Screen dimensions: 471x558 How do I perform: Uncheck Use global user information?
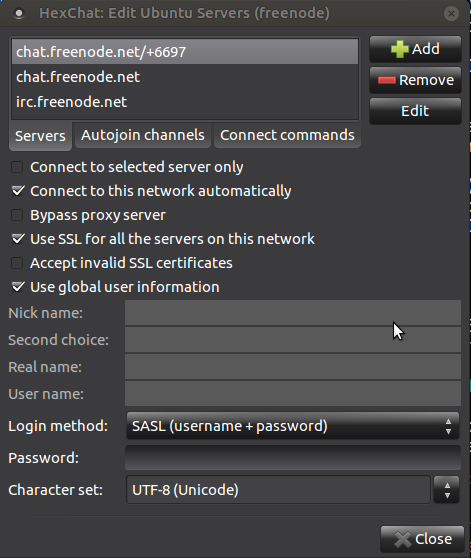pos(17,287)
